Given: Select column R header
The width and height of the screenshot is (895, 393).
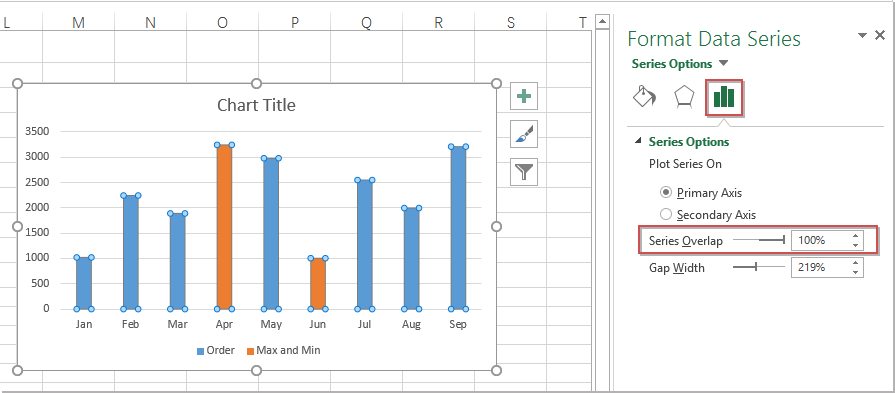Looking at the screenshot, I should [x=438, y=22].
